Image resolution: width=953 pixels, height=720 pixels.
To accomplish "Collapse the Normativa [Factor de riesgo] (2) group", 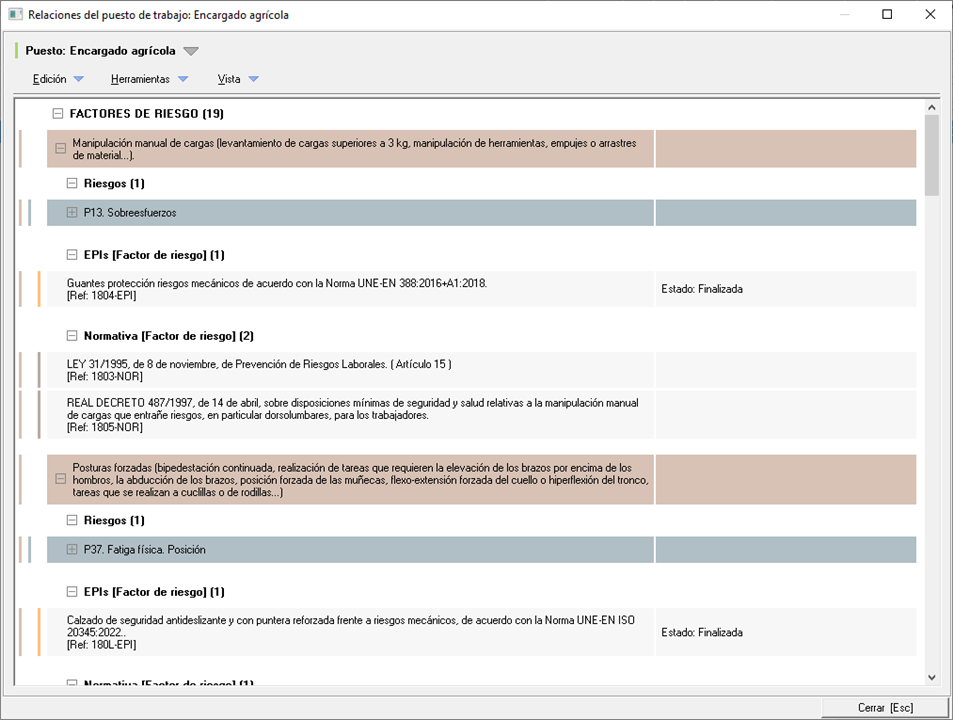I will pyautogui.click(x=72, y=336).
